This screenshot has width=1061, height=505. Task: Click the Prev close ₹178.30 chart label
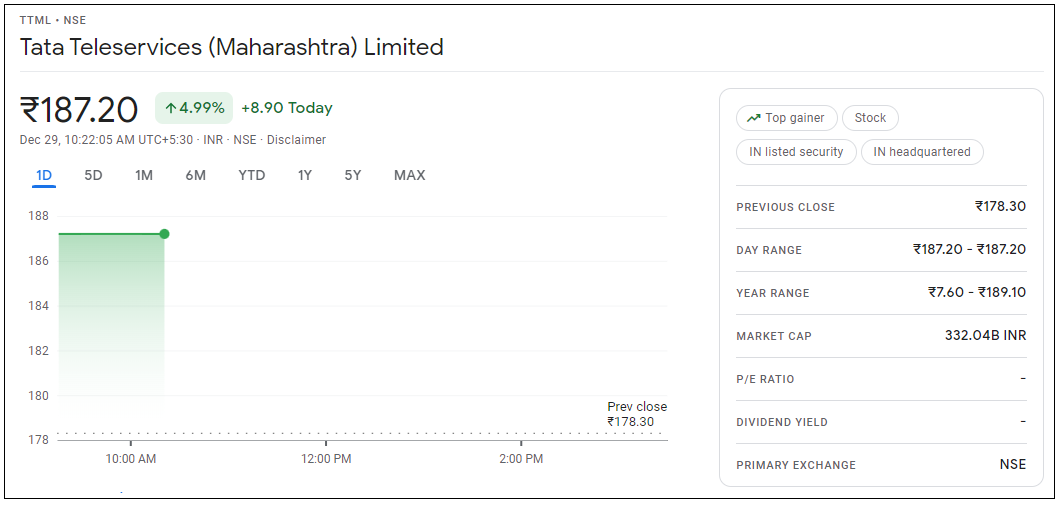click(x=637, y=414)
